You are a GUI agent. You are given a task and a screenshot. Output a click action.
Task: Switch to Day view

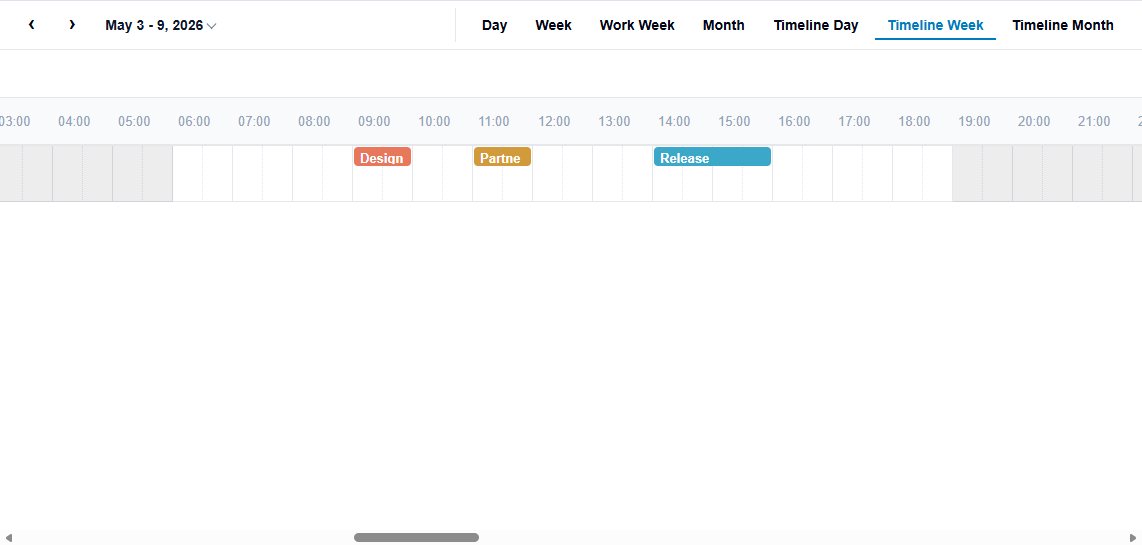click(x=495, y=26)
